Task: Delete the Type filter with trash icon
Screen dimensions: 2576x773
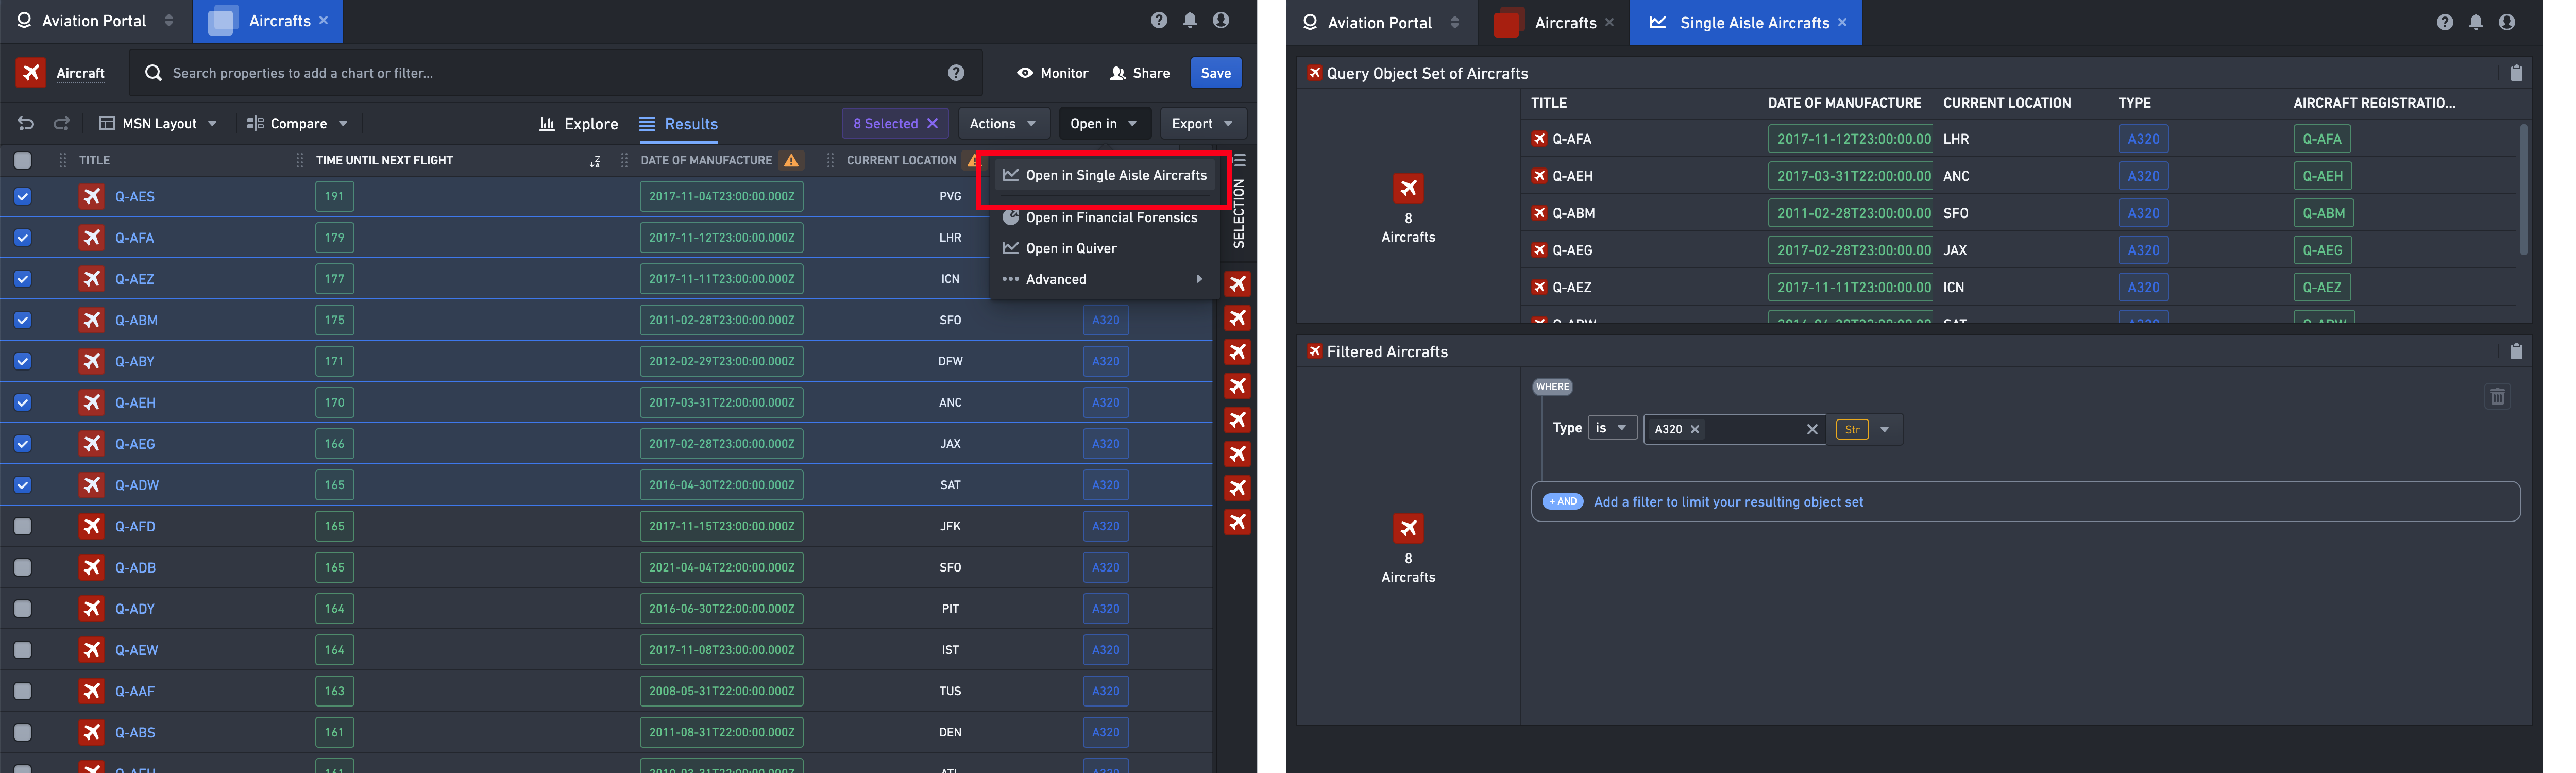Action: pos(2497,397)
